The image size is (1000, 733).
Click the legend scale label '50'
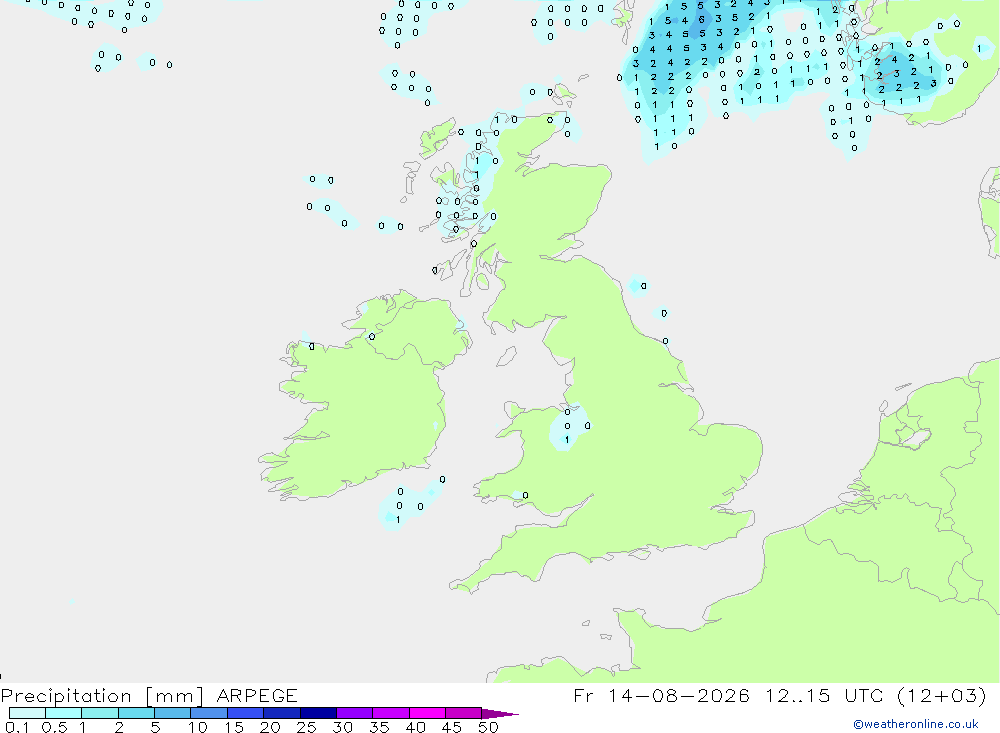(489, 727)
